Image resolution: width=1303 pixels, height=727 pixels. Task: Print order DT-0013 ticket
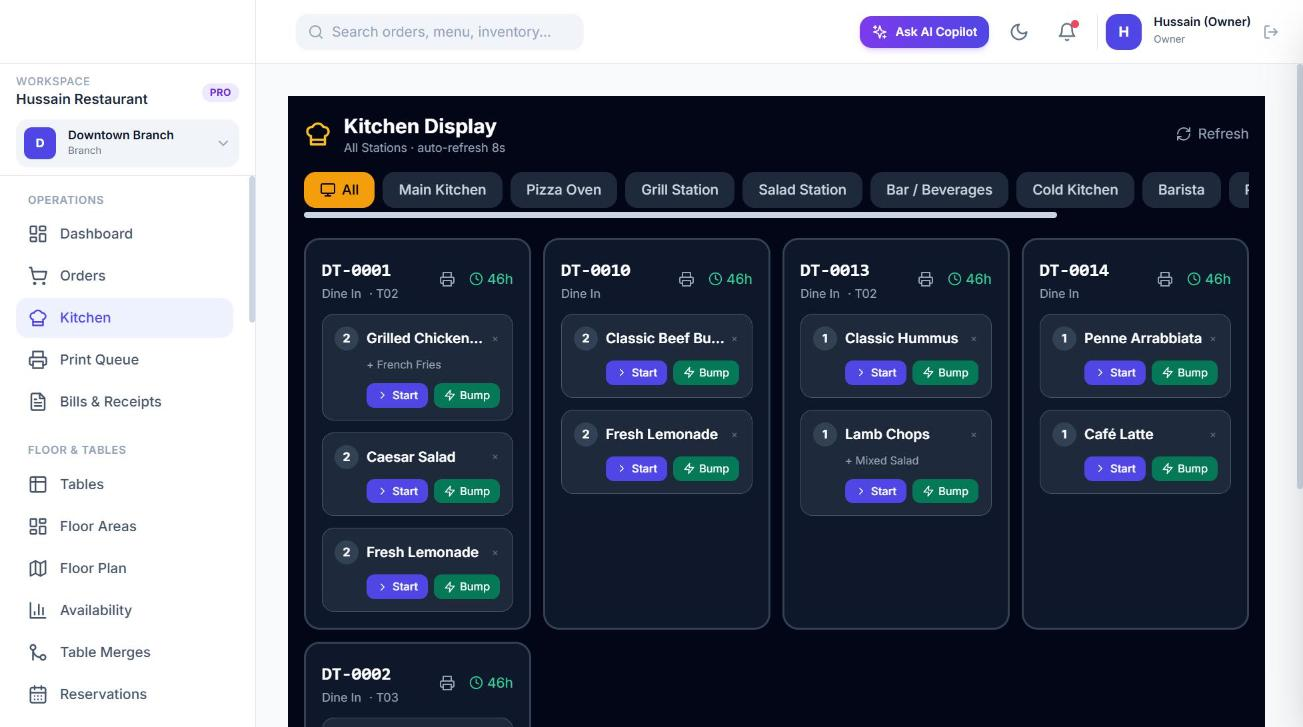pyautogui.click(x=925, y=279)
